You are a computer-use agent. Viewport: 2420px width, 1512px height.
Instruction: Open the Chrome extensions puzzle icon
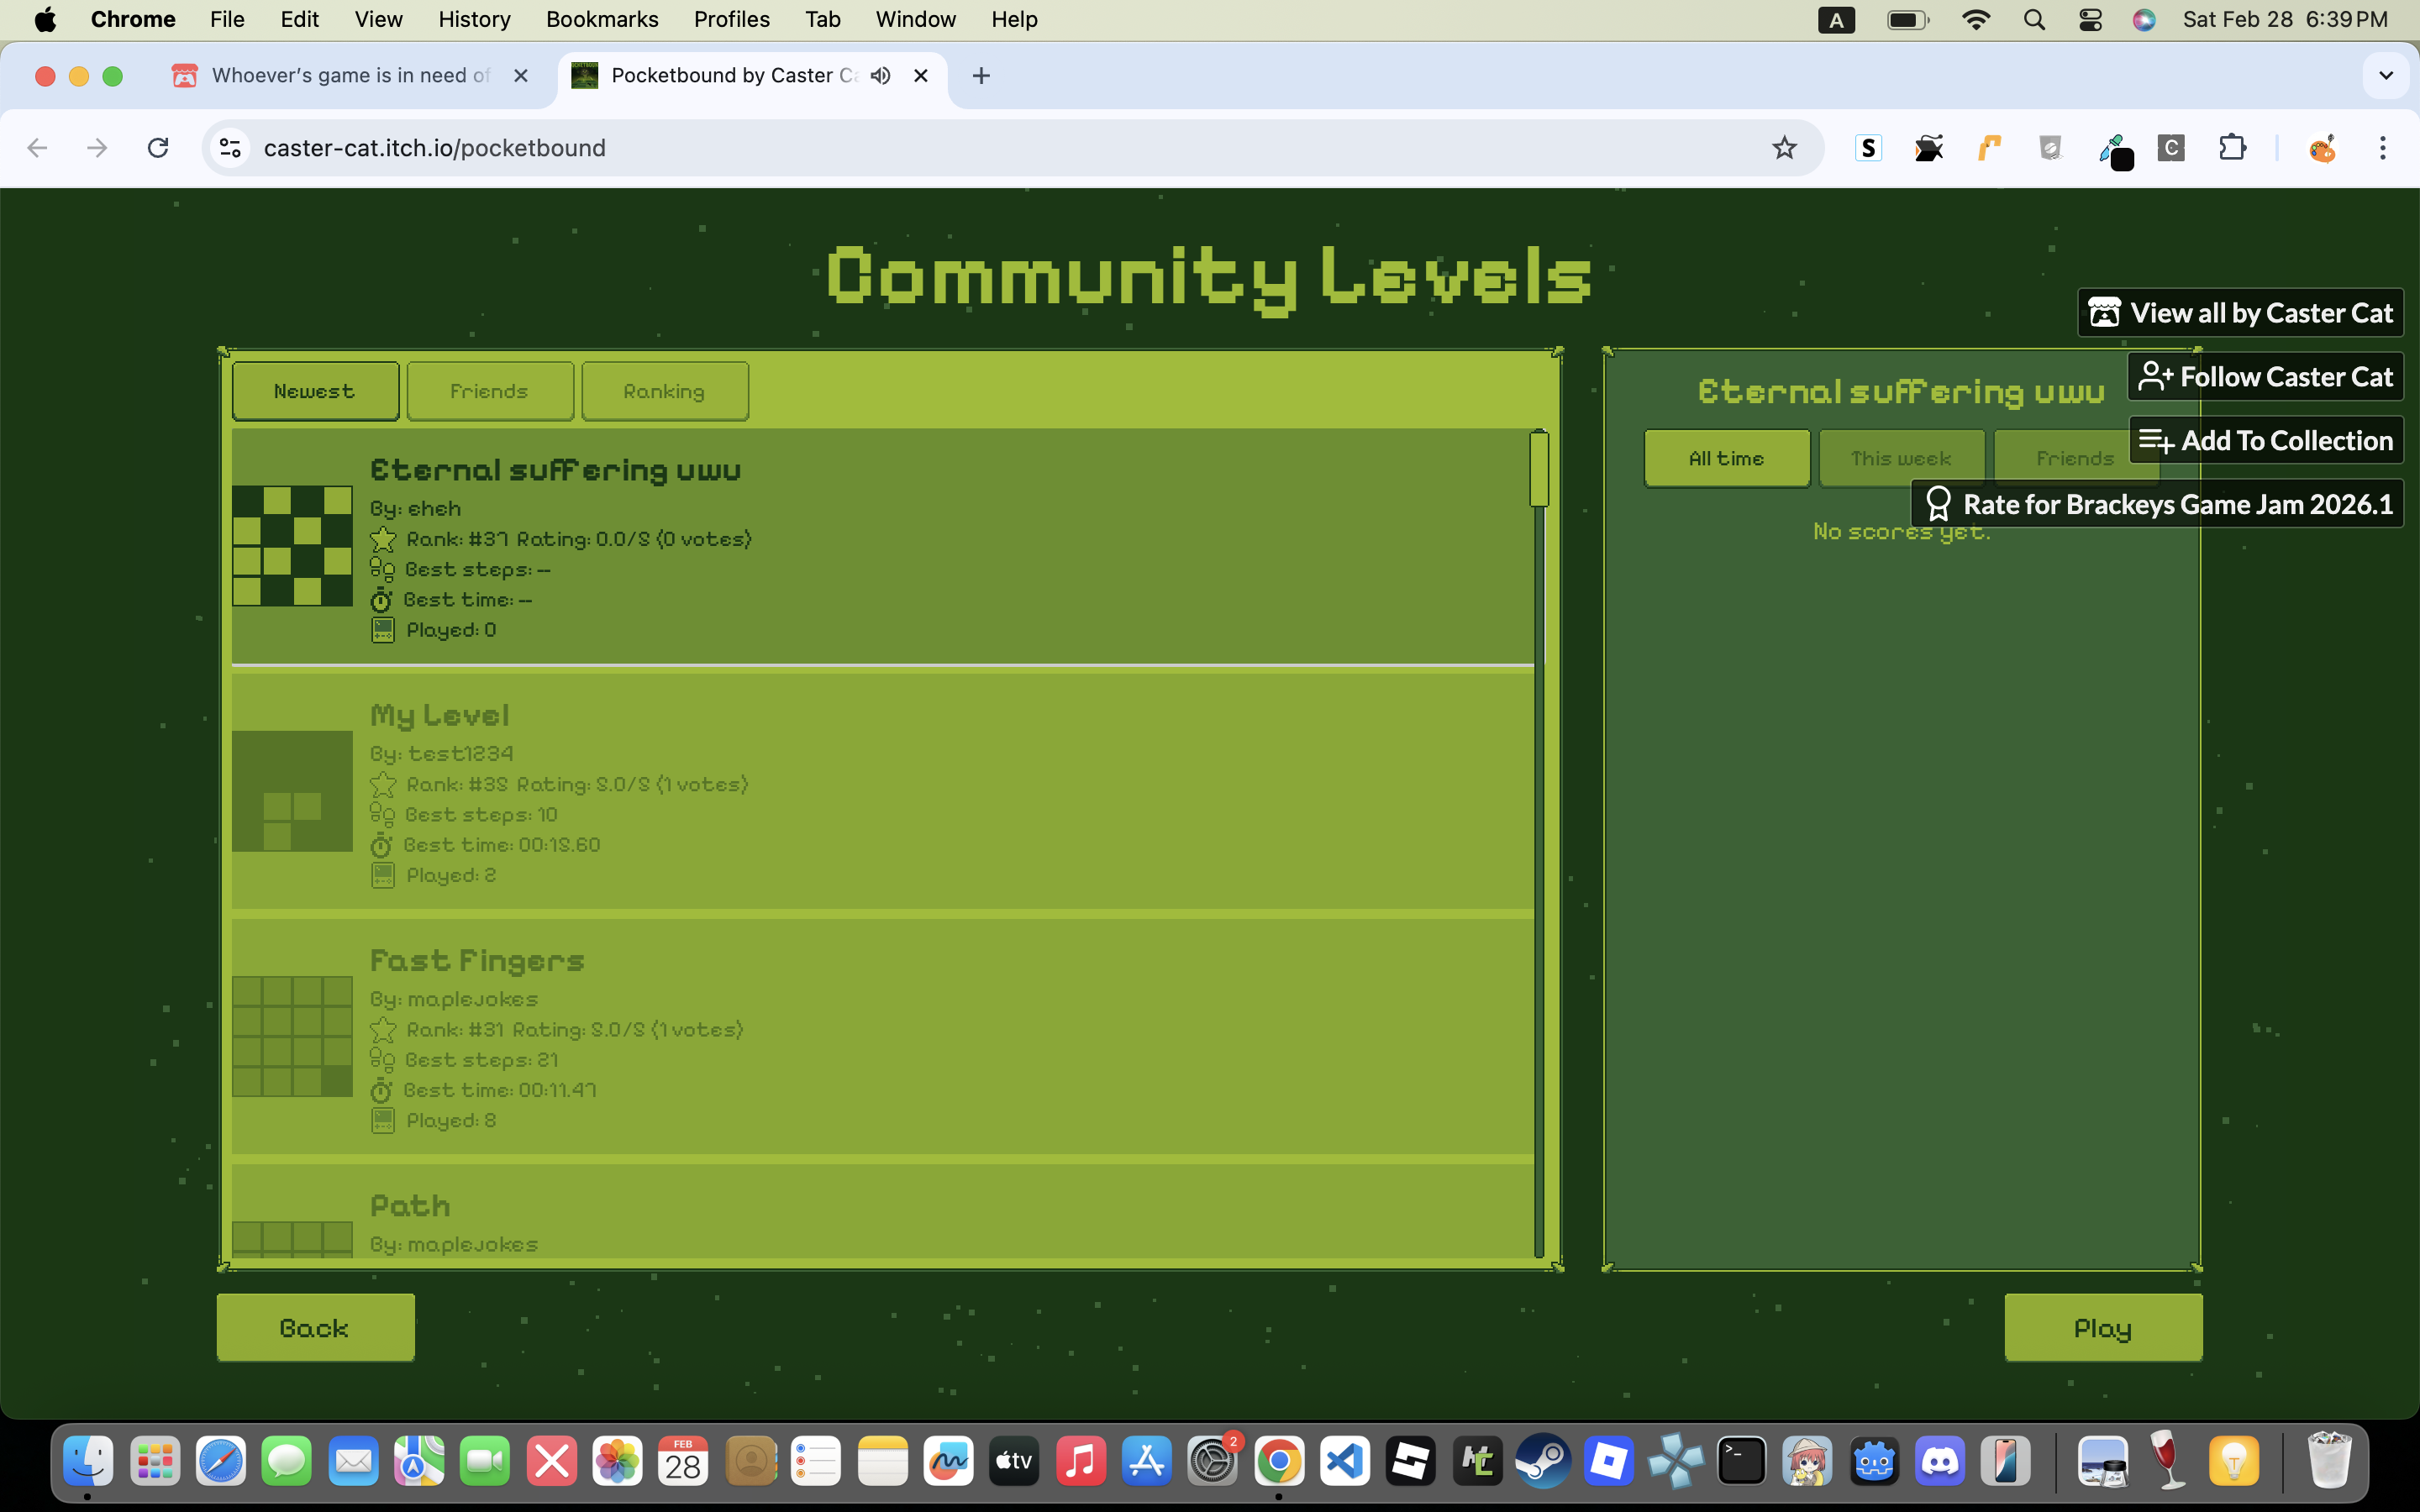point(2232,148)
